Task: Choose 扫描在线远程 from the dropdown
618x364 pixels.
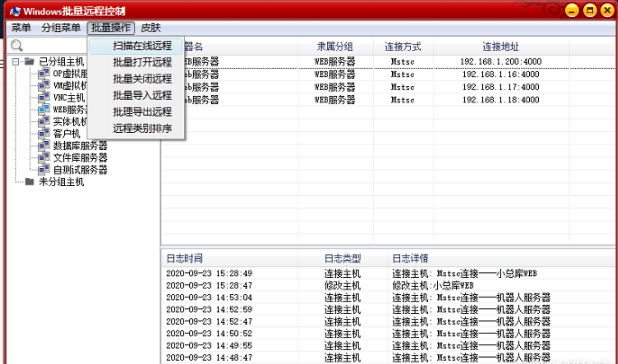Action: click(136, 46)
